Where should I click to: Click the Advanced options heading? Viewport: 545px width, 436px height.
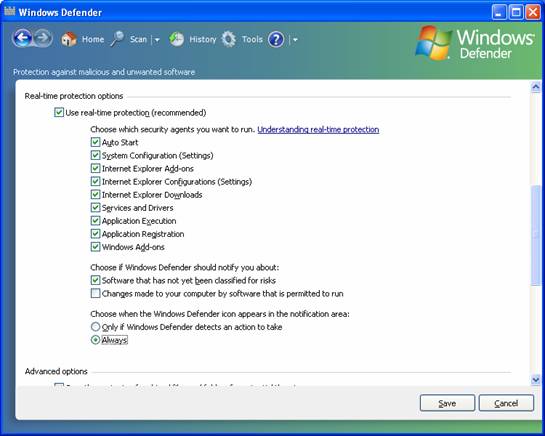pos(56,371)
